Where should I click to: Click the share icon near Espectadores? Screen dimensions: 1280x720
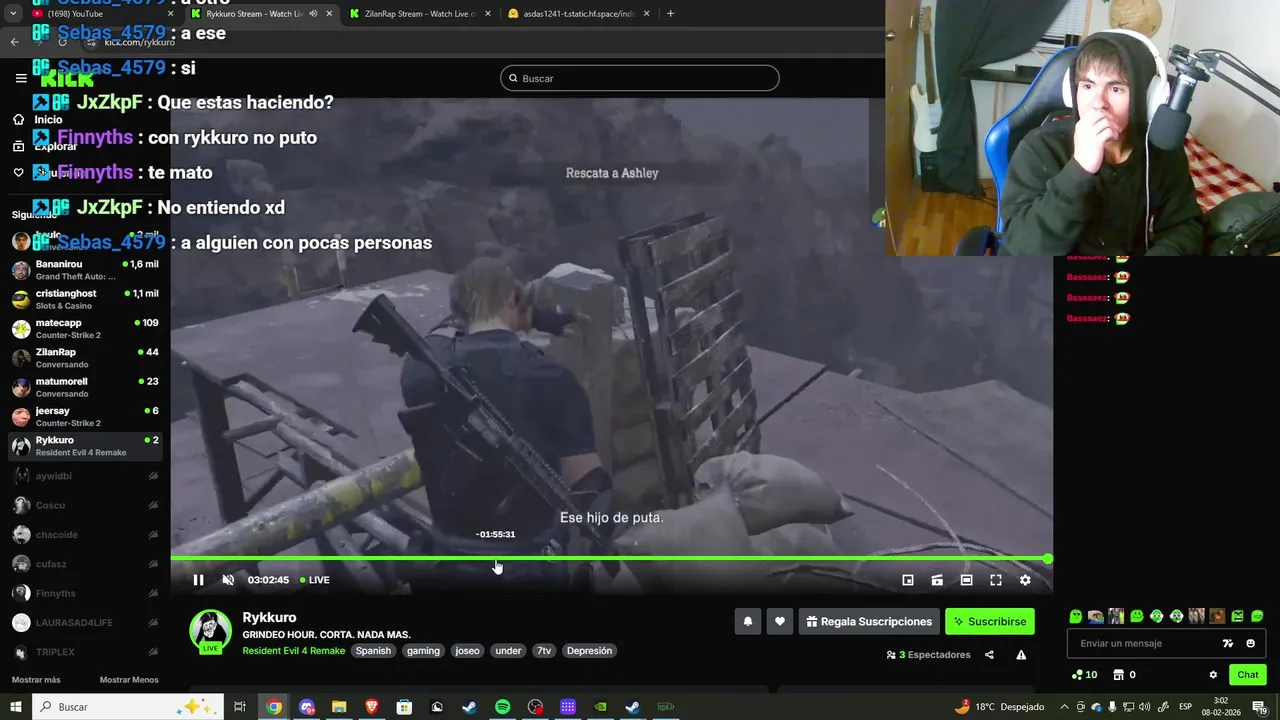click(x=989, y=655)
